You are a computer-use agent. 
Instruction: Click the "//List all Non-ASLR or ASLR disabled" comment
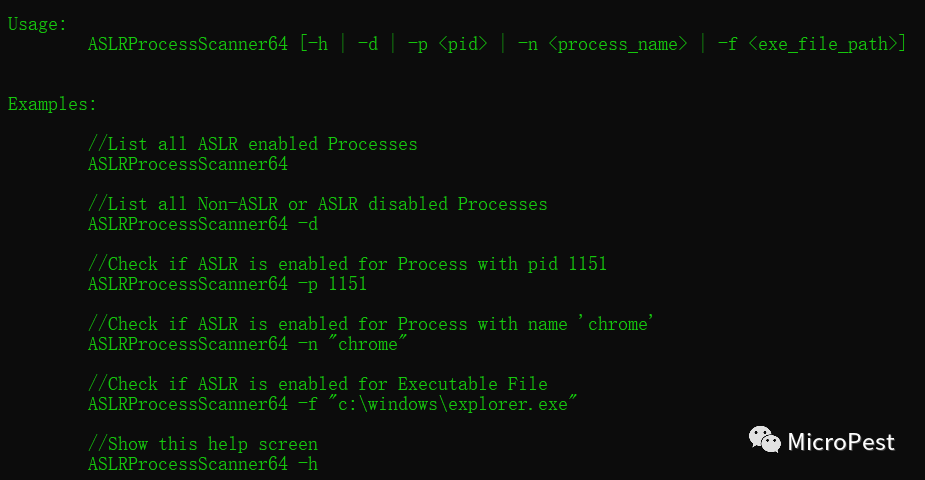(x=317, y=204)
